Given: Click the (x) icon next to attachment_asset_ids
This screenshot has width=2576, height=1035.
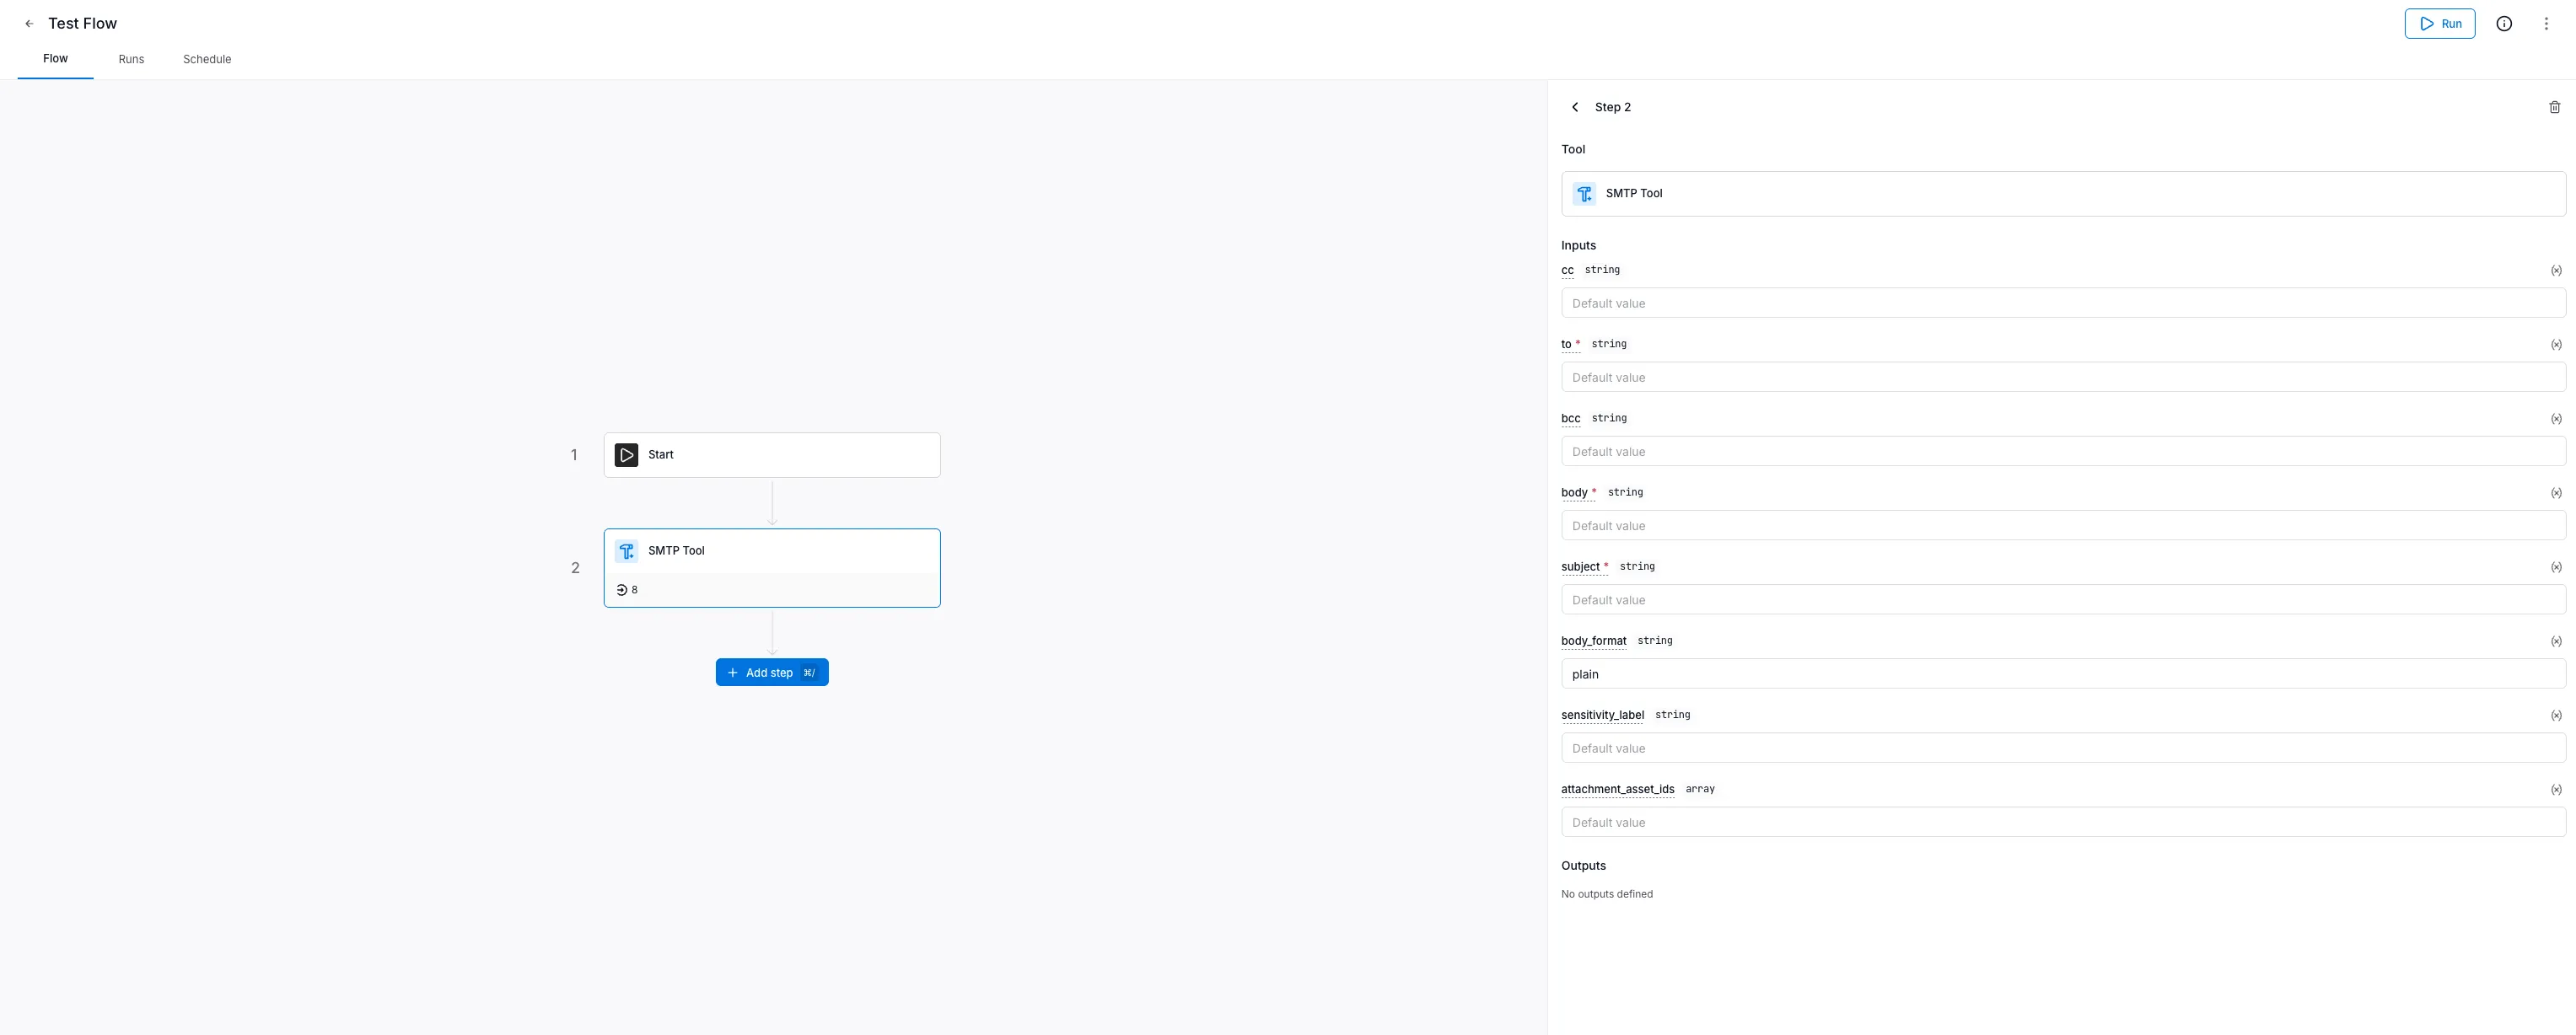Looking at the screenshot, I should 2557,789.
